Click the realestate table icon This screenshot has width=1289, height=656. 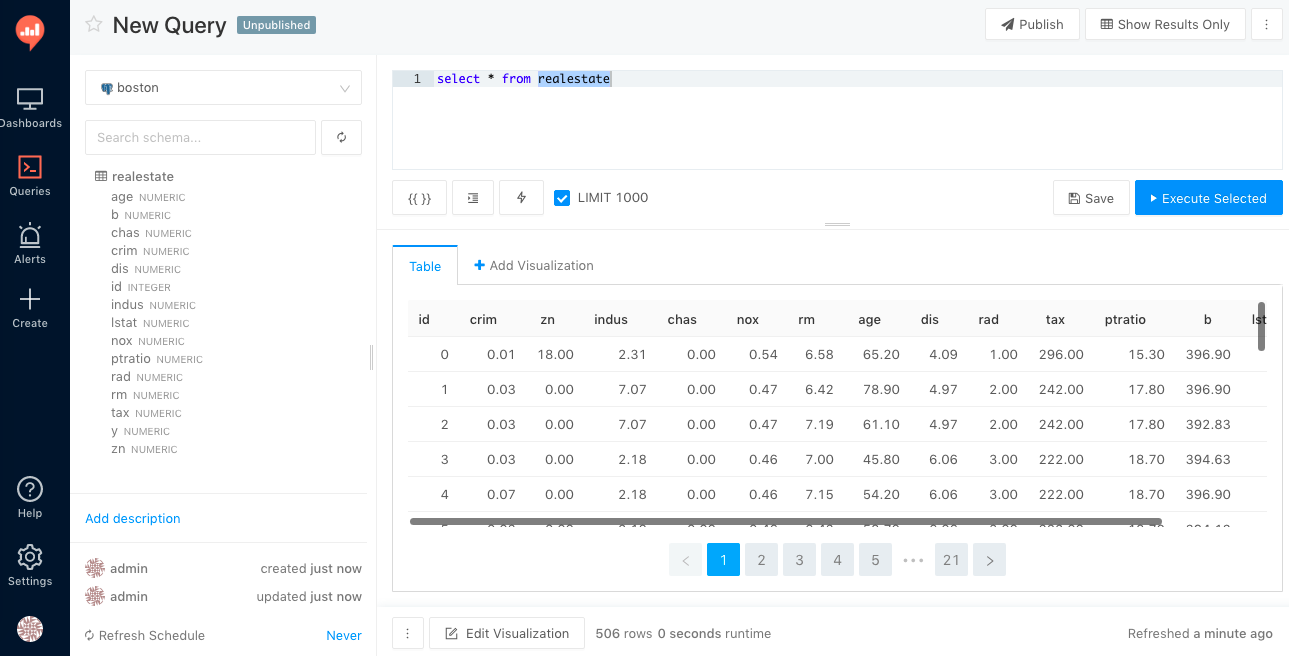point(101,177)
